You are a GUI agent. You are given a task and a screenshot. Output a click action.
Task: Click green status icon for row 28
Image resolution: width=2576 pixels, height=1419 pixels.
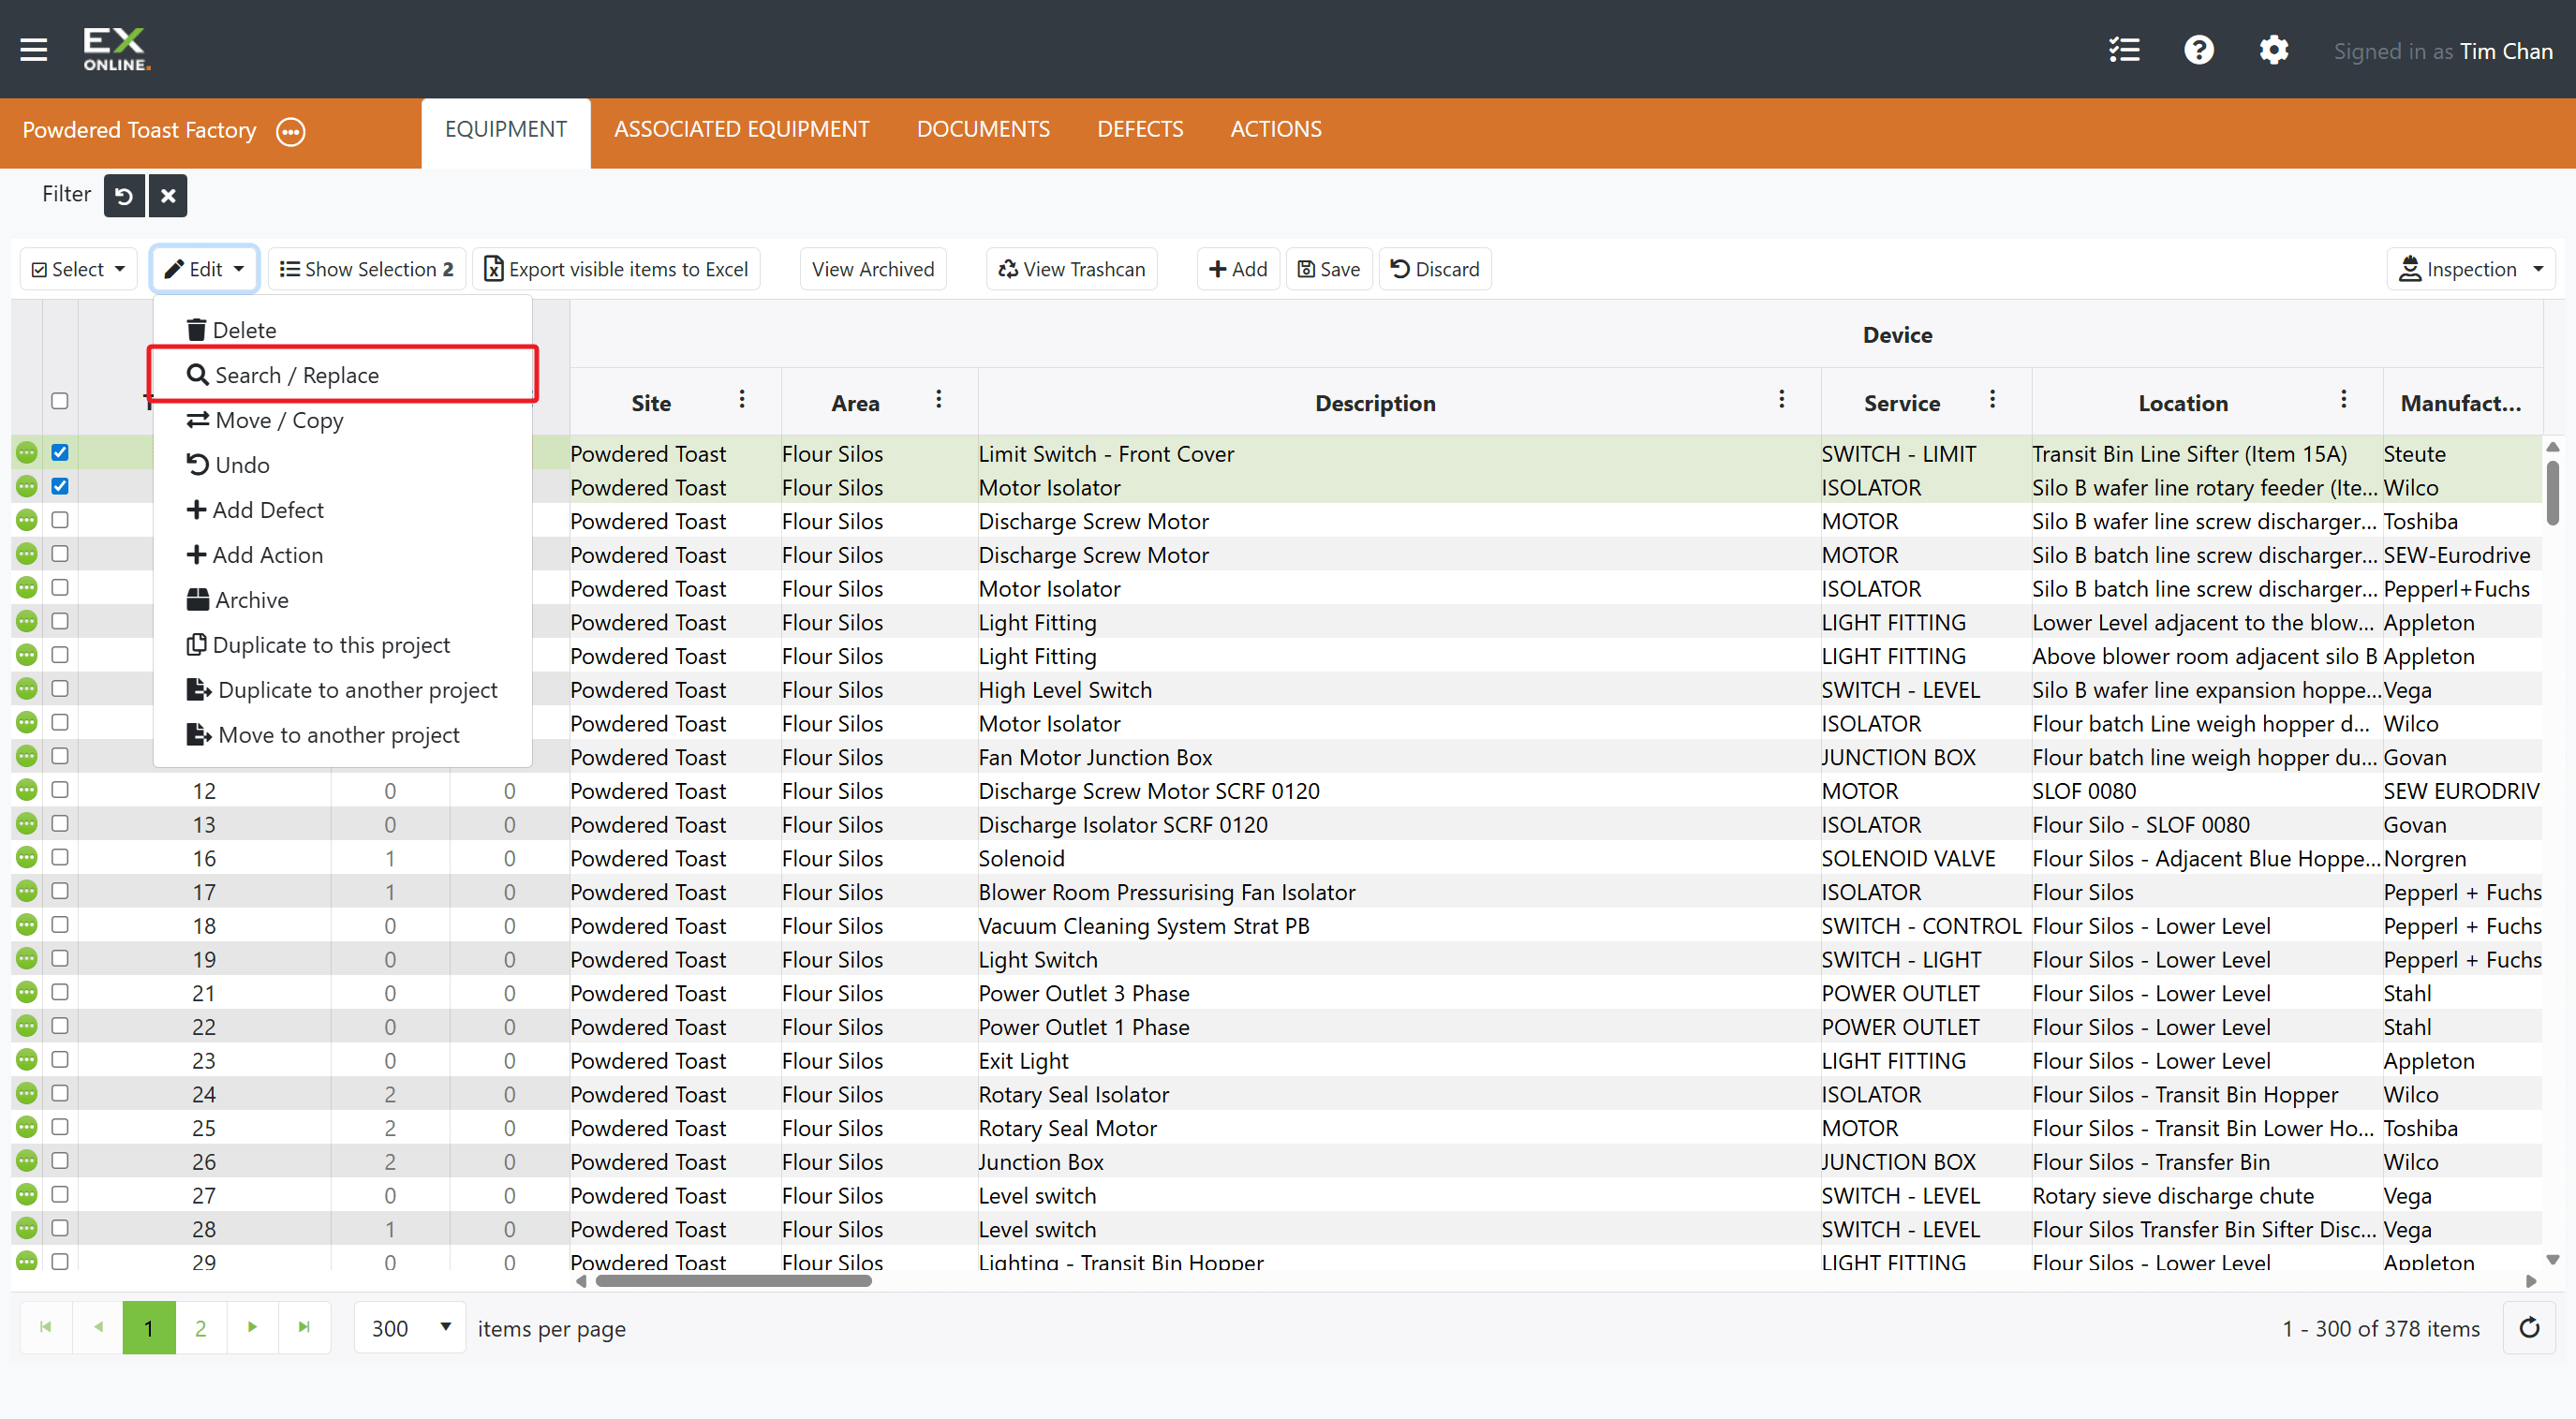point(27,1228)
